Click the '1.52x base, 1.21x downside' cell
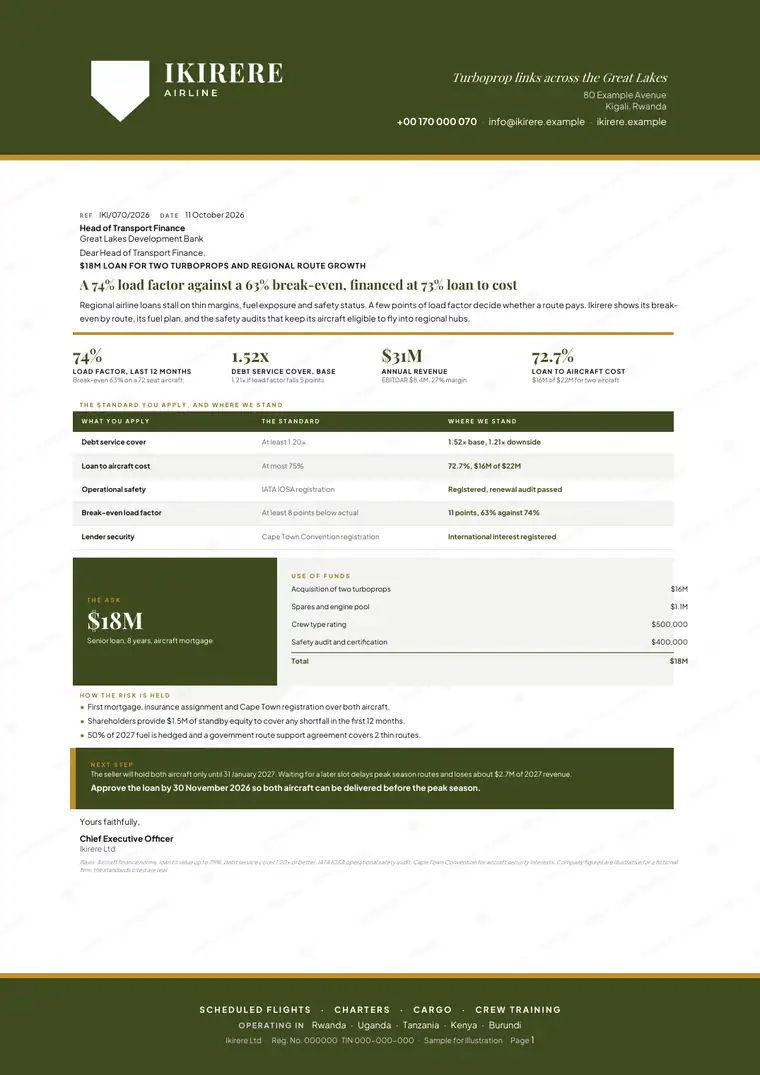Image resolution: width=760 pixels, height=1075 pixels. pyautogui.click(x=494, y=442)
